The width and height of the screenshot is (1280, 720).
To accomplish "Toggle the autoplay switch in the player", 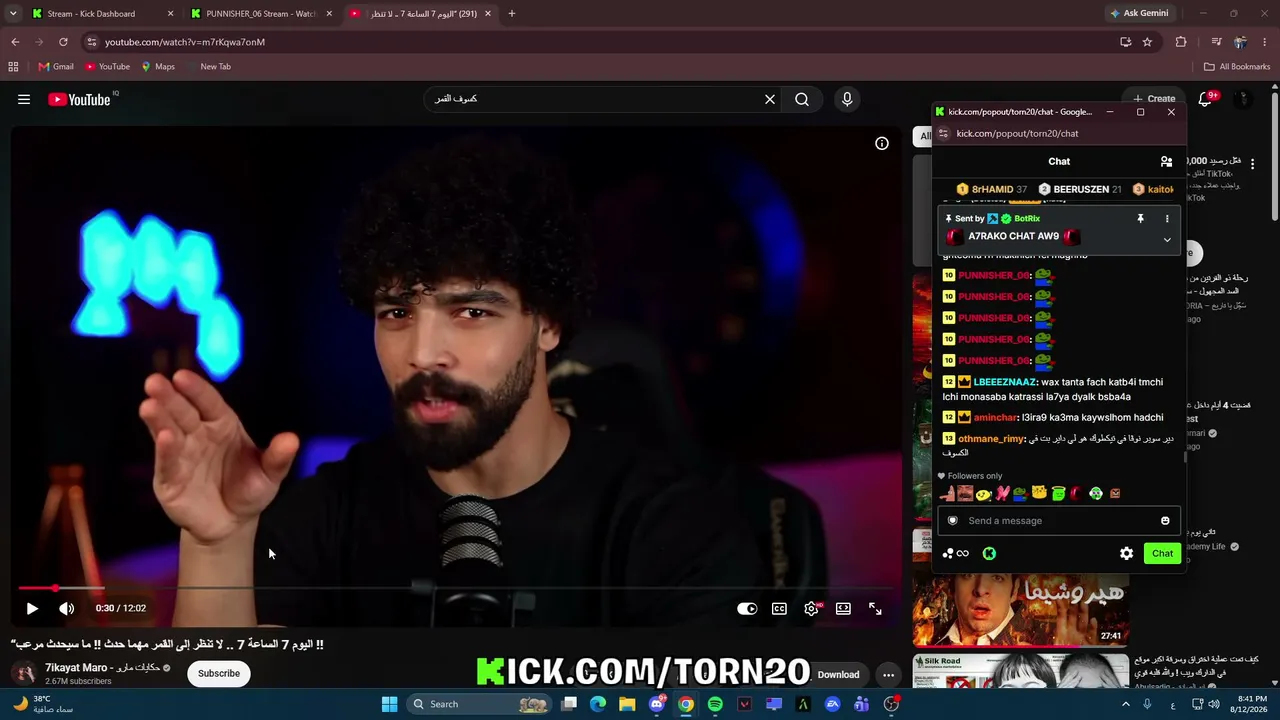I will [747, 608].
